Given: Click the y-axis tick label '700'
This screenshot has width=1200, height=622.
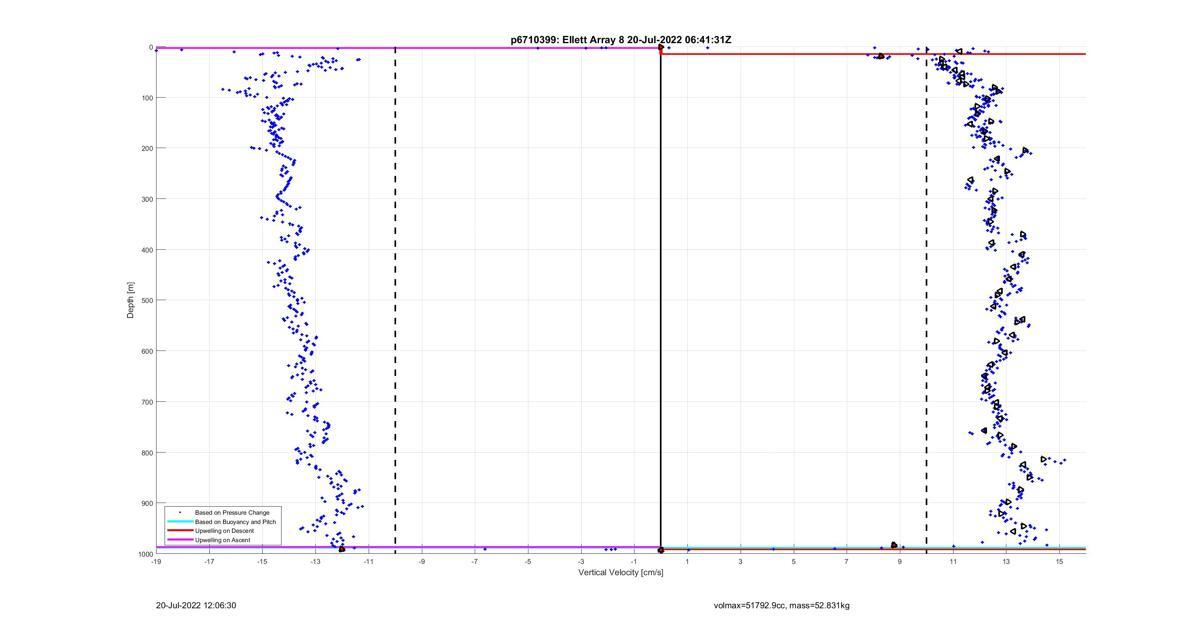Looking at the screenshot, I should click(146, 402).
